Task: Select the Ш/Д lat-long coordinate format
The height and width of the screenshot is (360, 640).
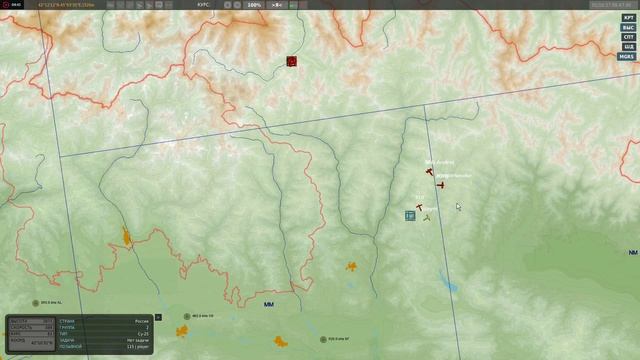Action: pos(629,47)
